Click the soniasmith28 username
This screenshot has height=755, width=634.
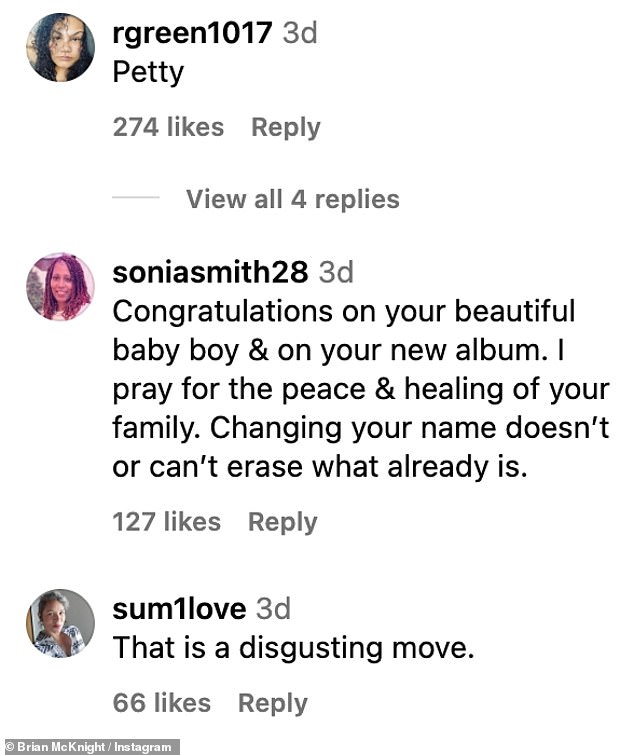coord(210,272)
